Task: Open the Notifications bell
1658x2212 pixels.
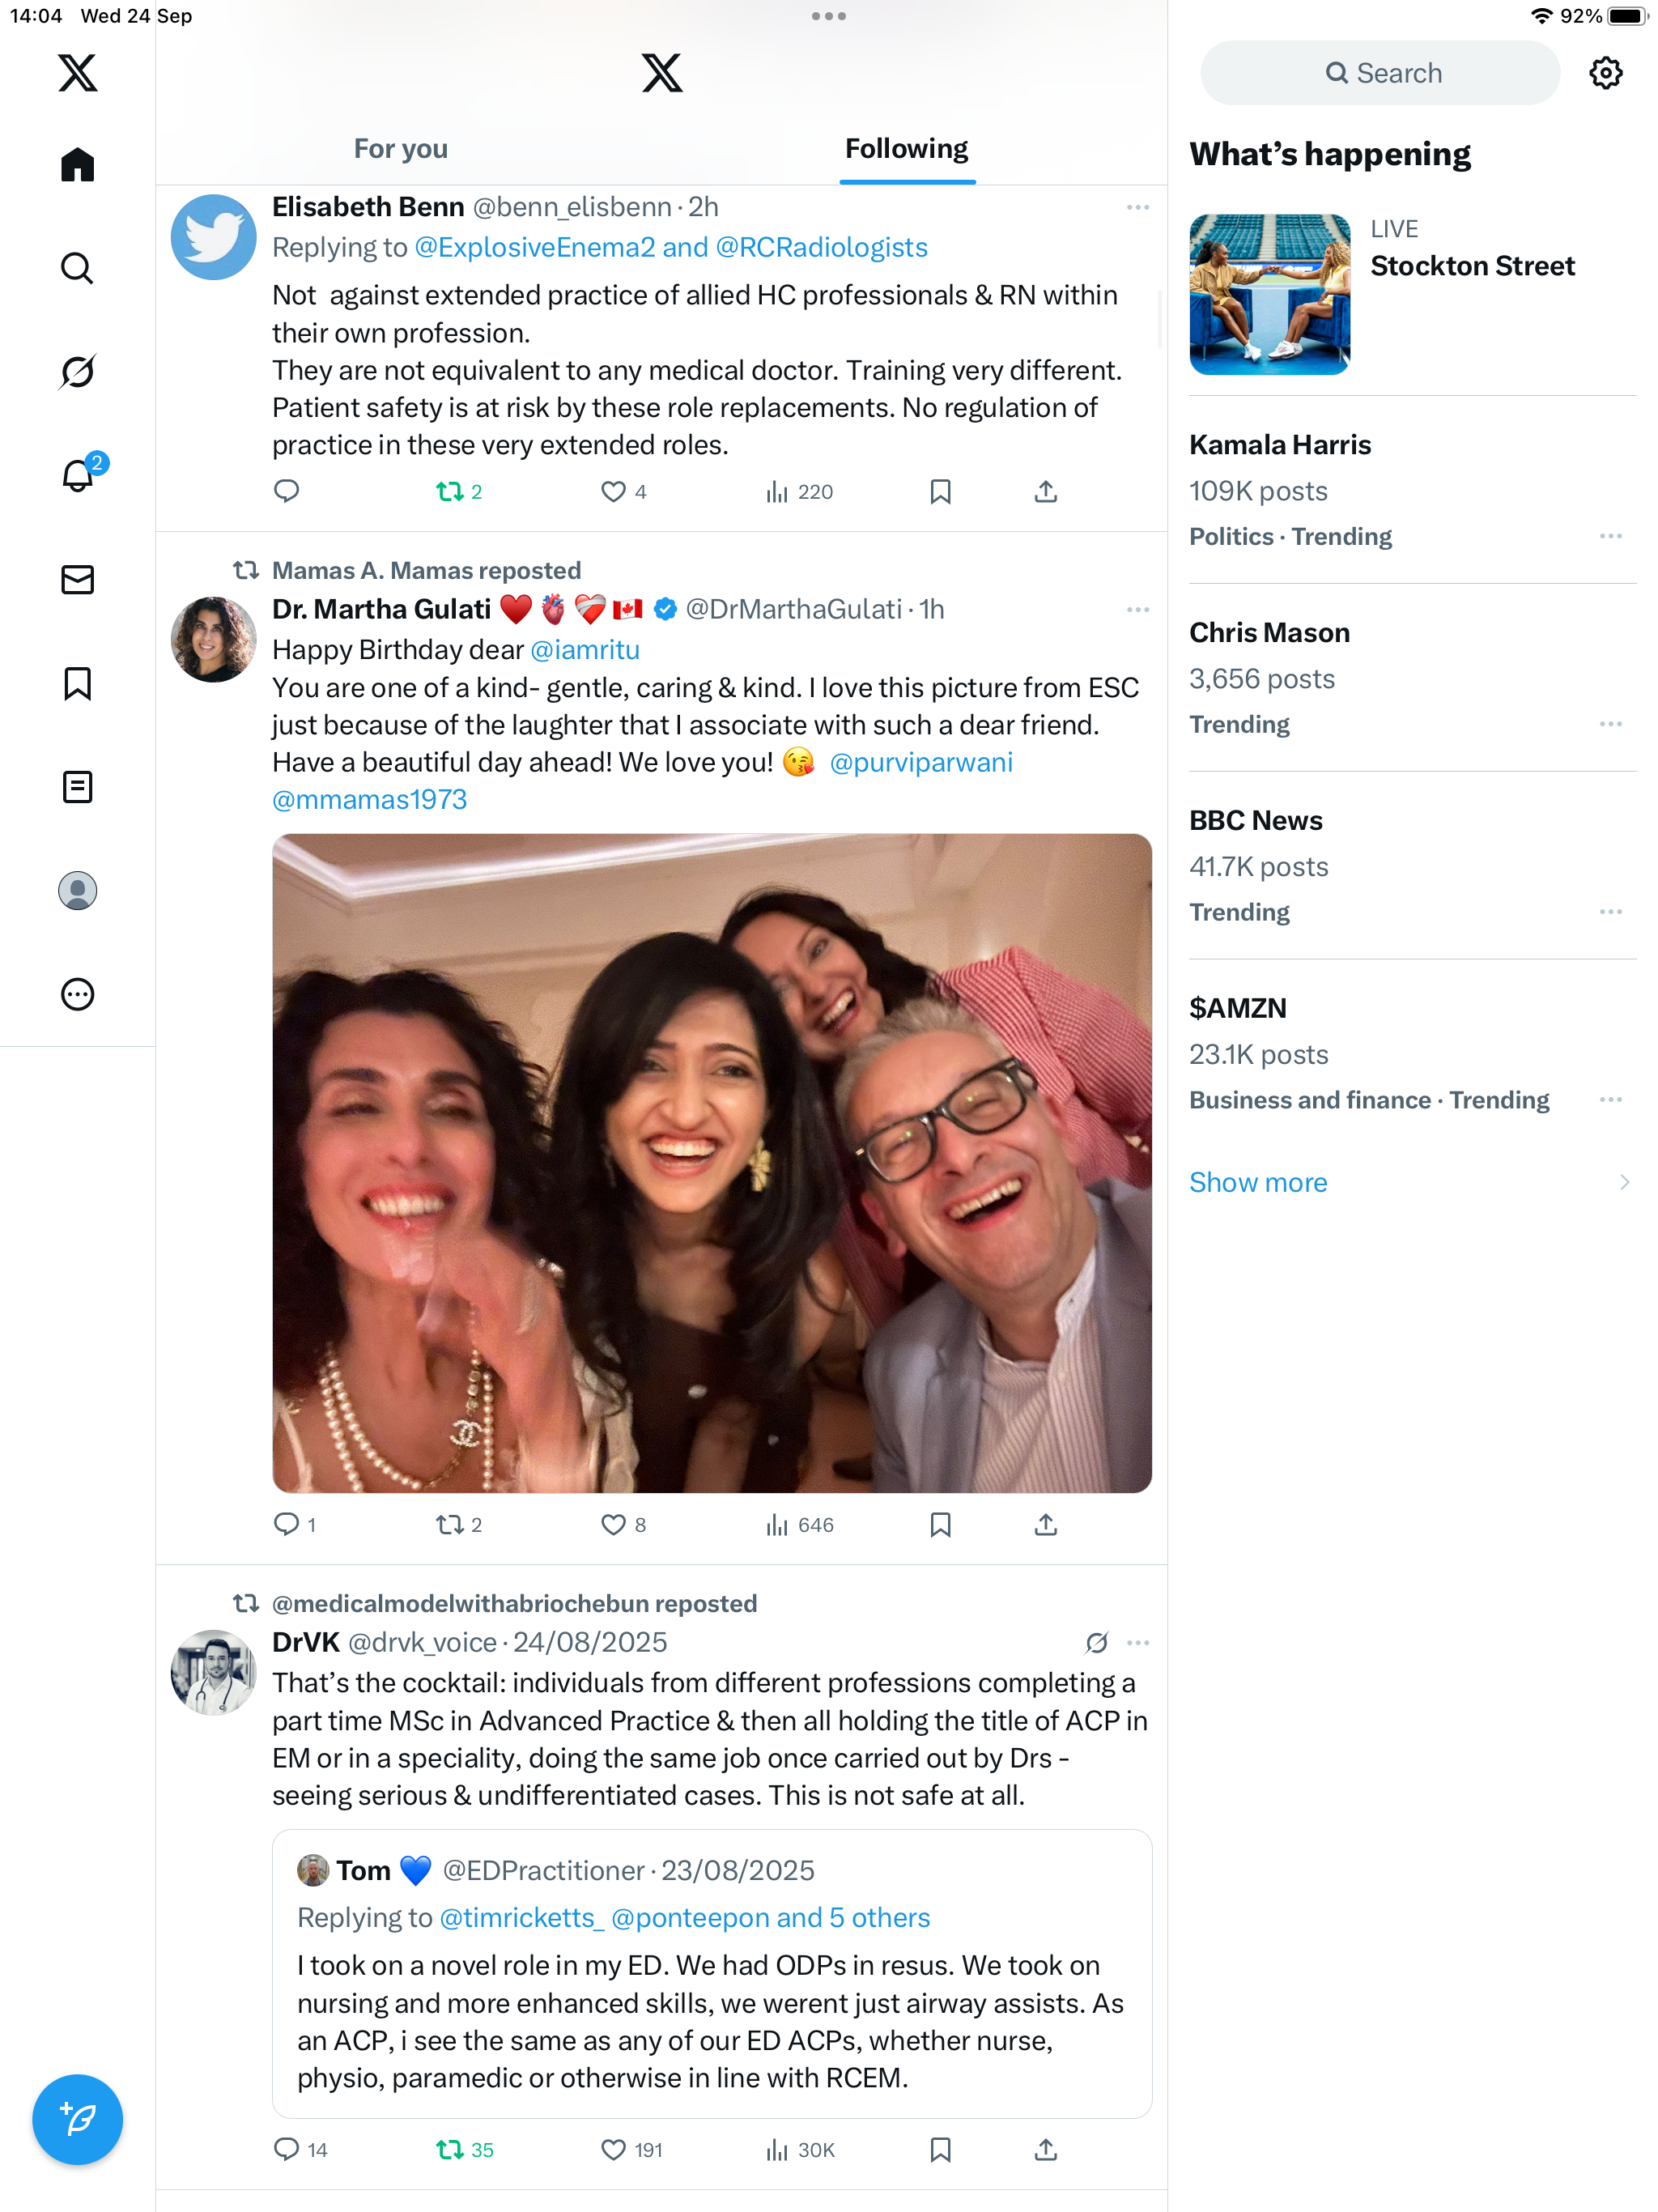Action: [77, 476]
